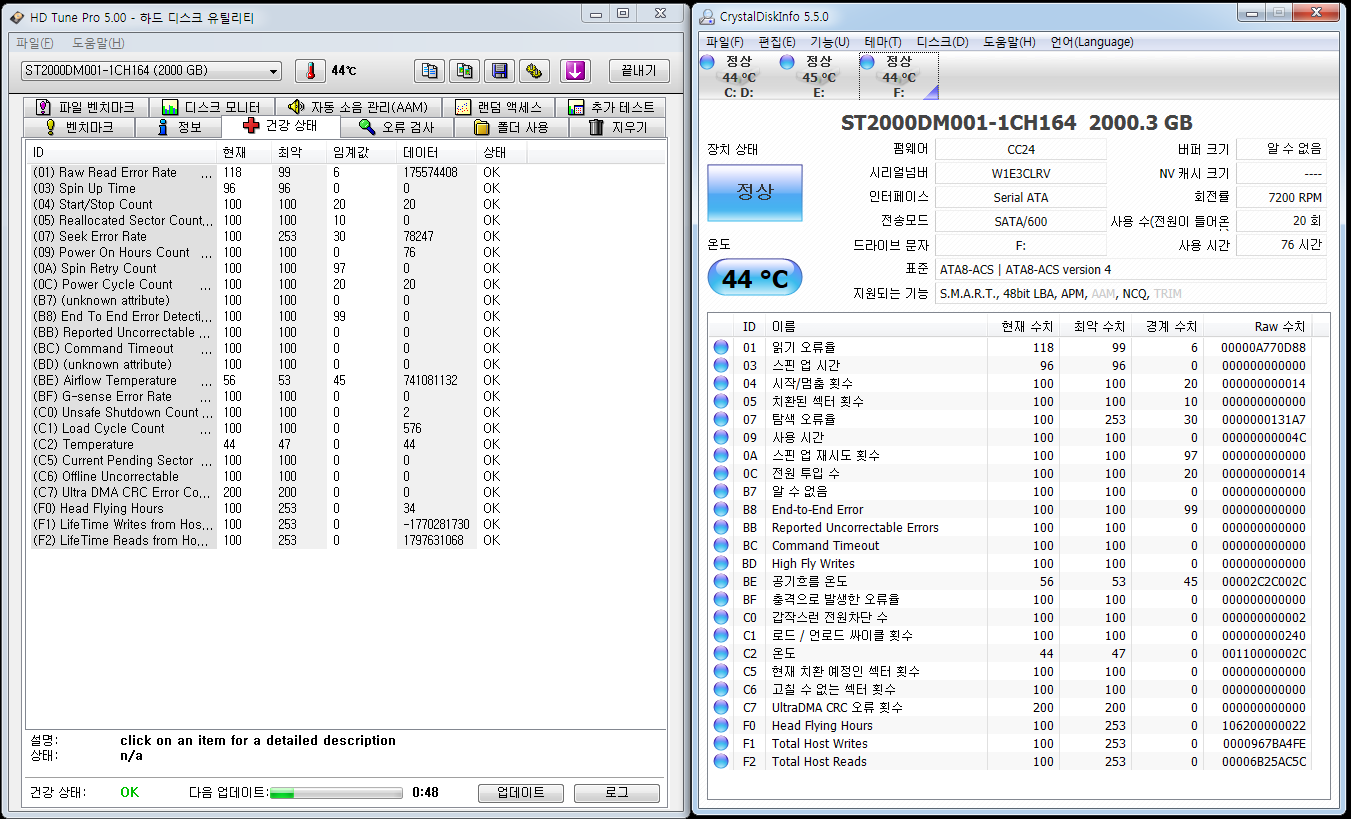The image size is (1351, 819).
Task: Click the 로그 button
Action: click(617, 792)
